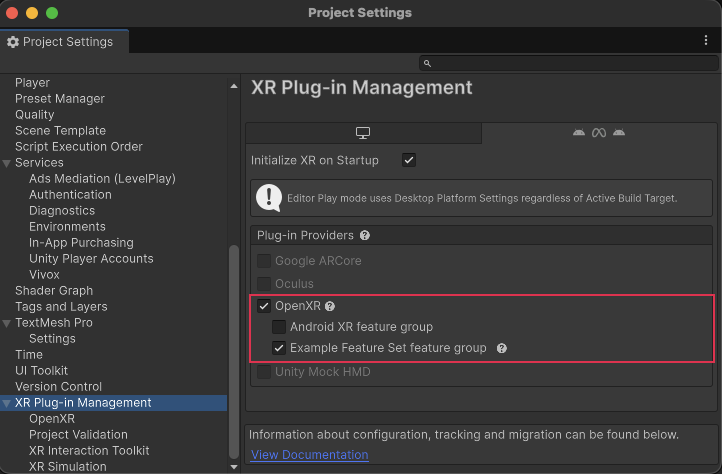Open Diagnostics service settings
Screen dimensions: 722x474
pyautogui.click(x=62, y=211)
